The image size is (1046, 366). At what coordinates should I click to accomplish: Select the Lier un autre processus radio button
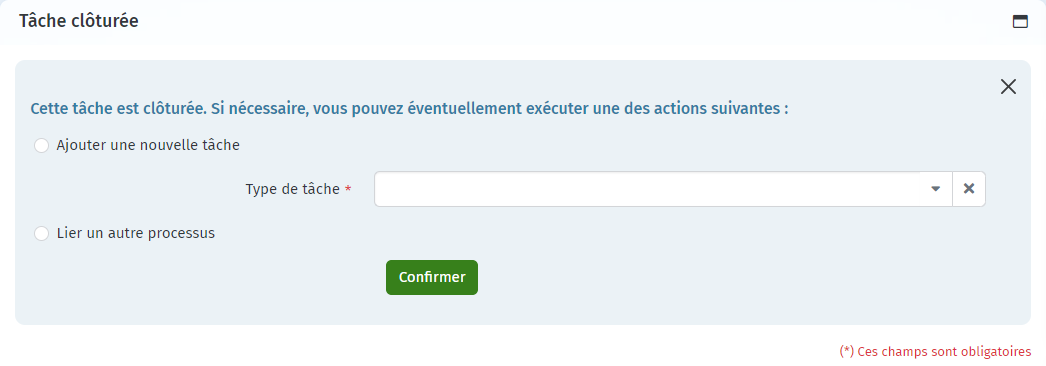(41, 233)
